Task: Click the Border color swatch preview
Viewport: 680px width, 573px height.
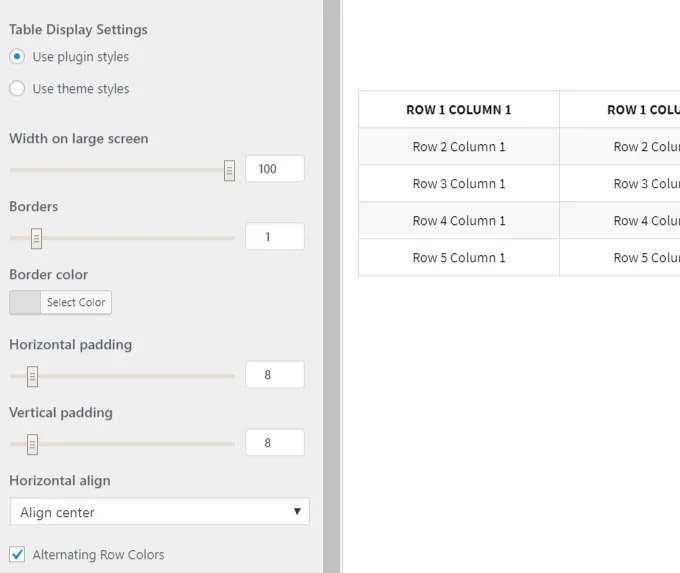Action: [x=25, y=302]
